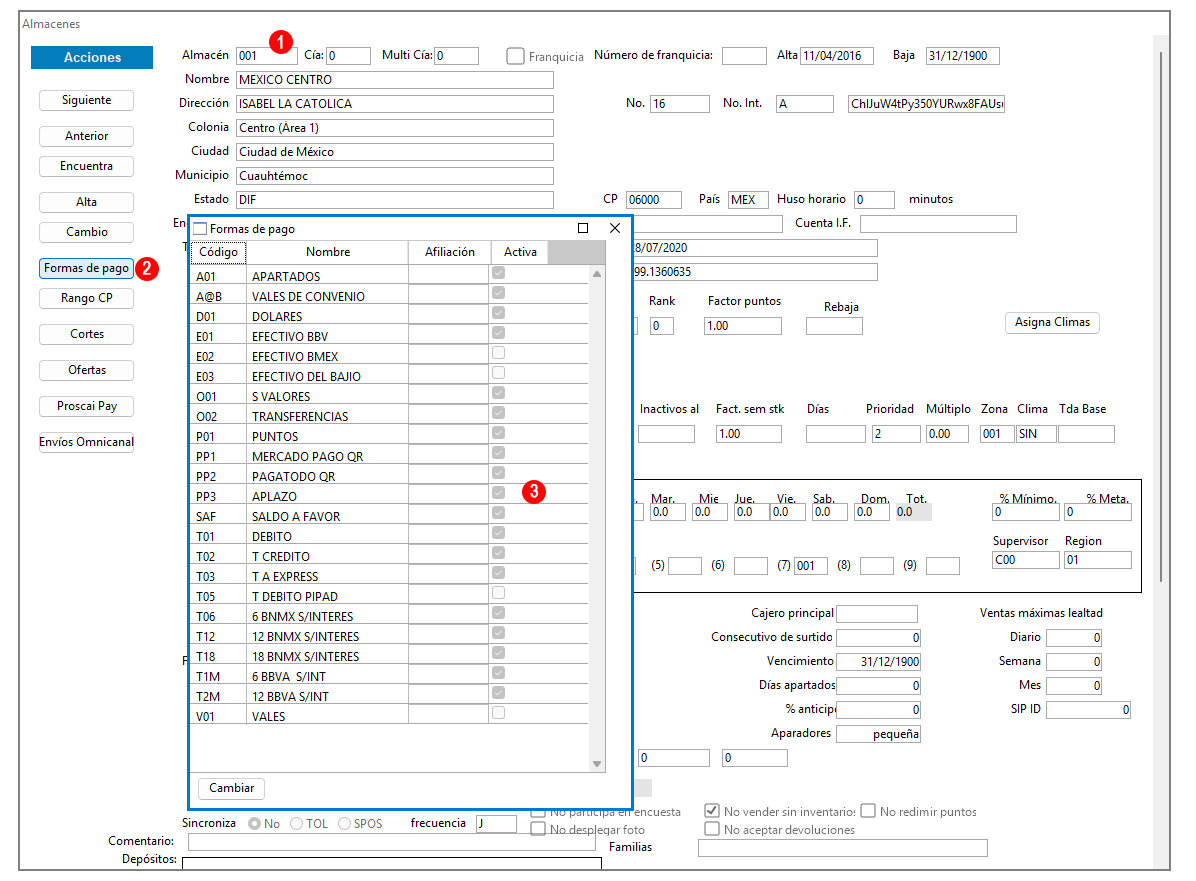Toggle Activa checkbox for EFECTIVO DEL BAJIO
Image resolution: width=1196 pixels, height=881 pixels.
[498, 373]
